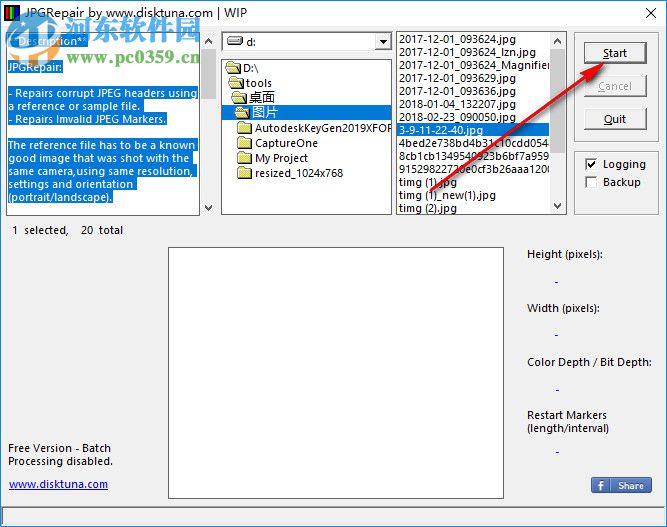The width and height of the screenshot is (667, 527).
Task: Click the Quit button
Action: click(x=615, y=119)
